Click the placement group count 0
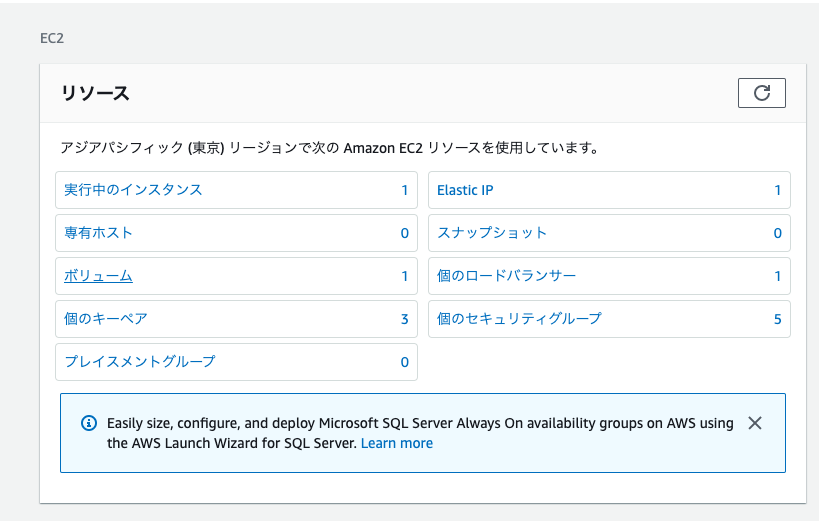819x521 pixels. click(405, 362)
